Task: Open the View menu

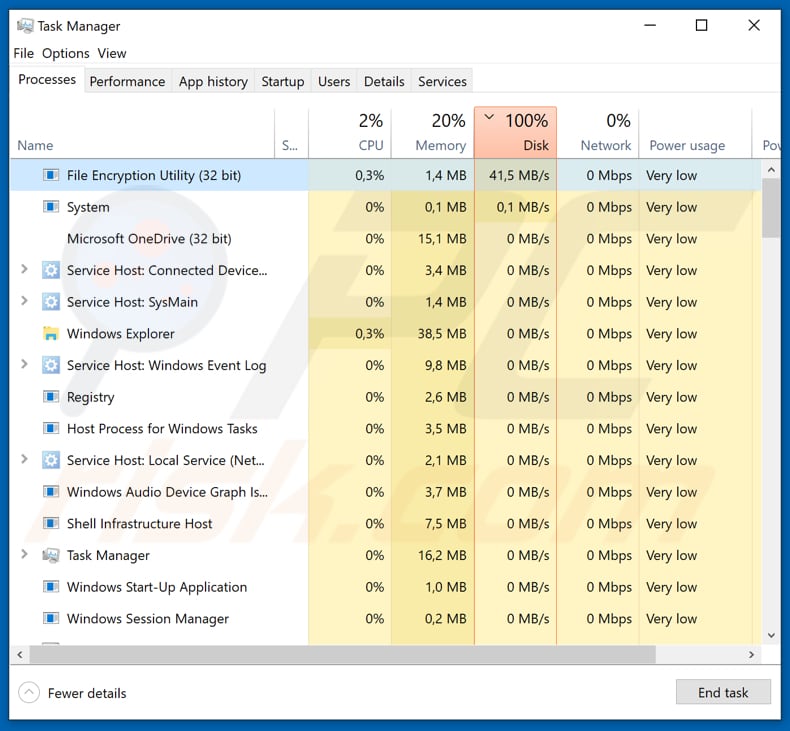Action: pos(112,53)
